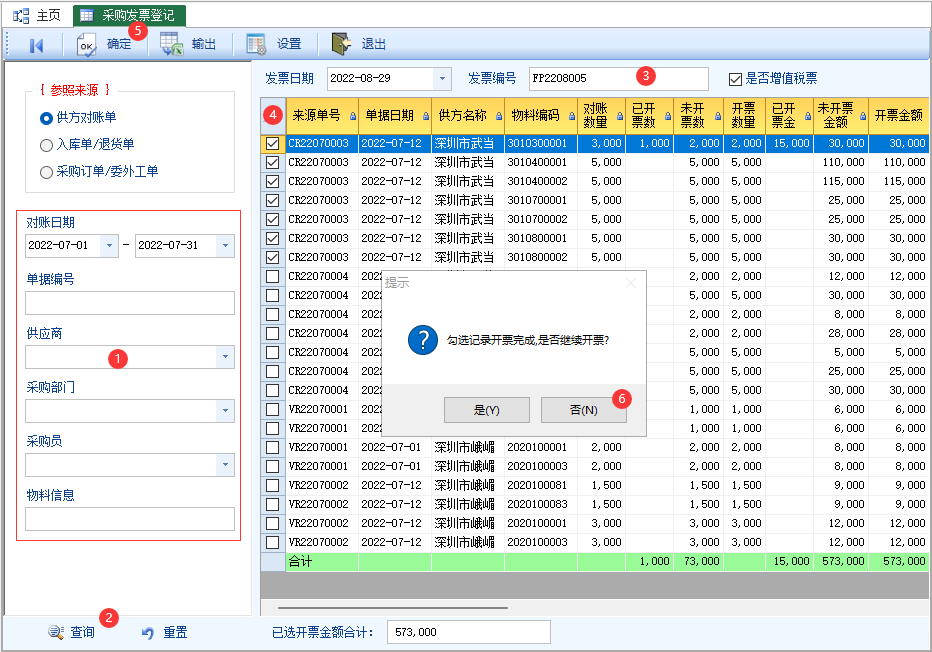Click 确定 confirm toolbar button
The width and height of the screenshot is (932, 652).
pos(104,45)
